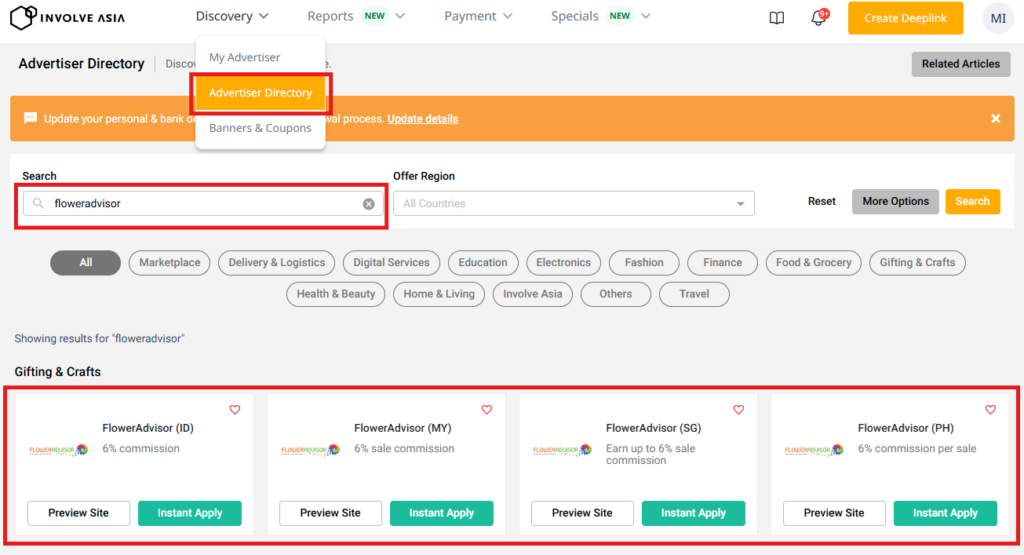Click the orange Search button

972,201
